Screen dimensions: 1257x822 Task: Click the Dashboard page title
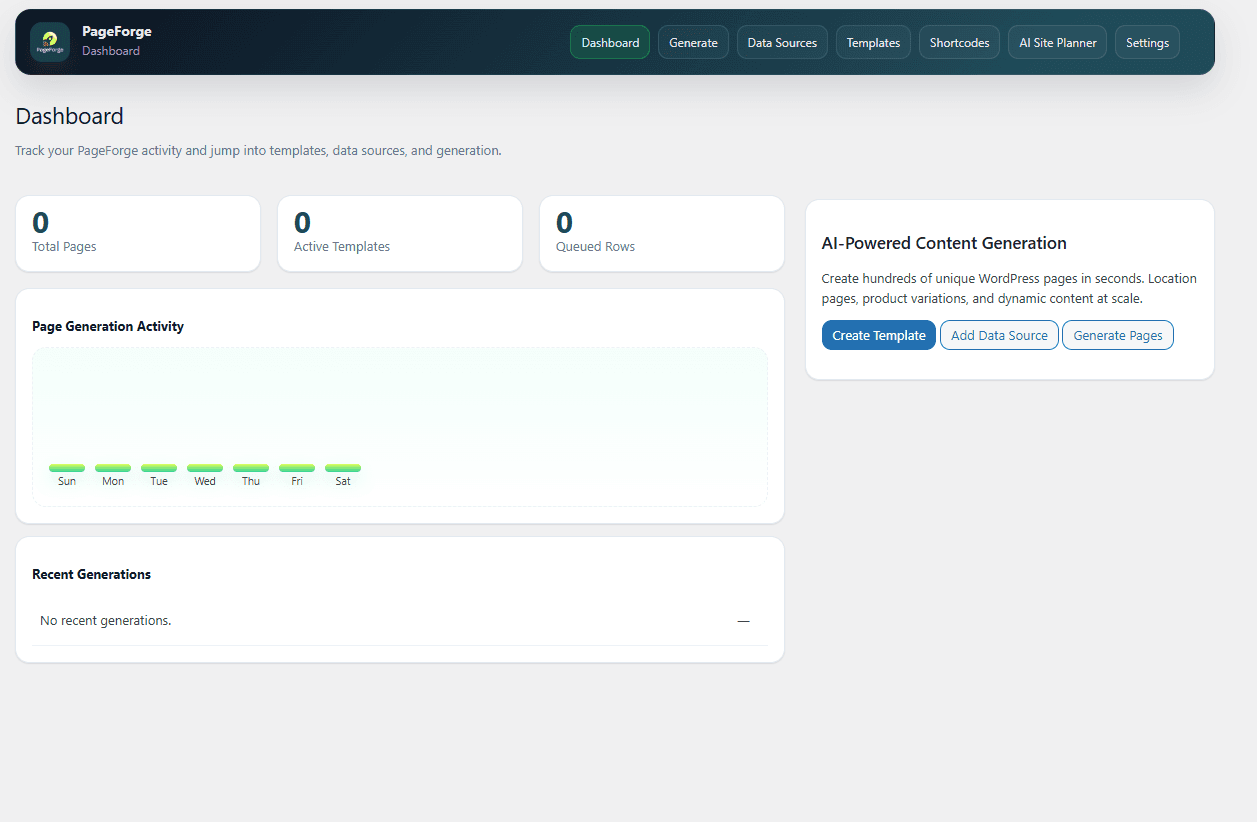click(x=69, y=116)
